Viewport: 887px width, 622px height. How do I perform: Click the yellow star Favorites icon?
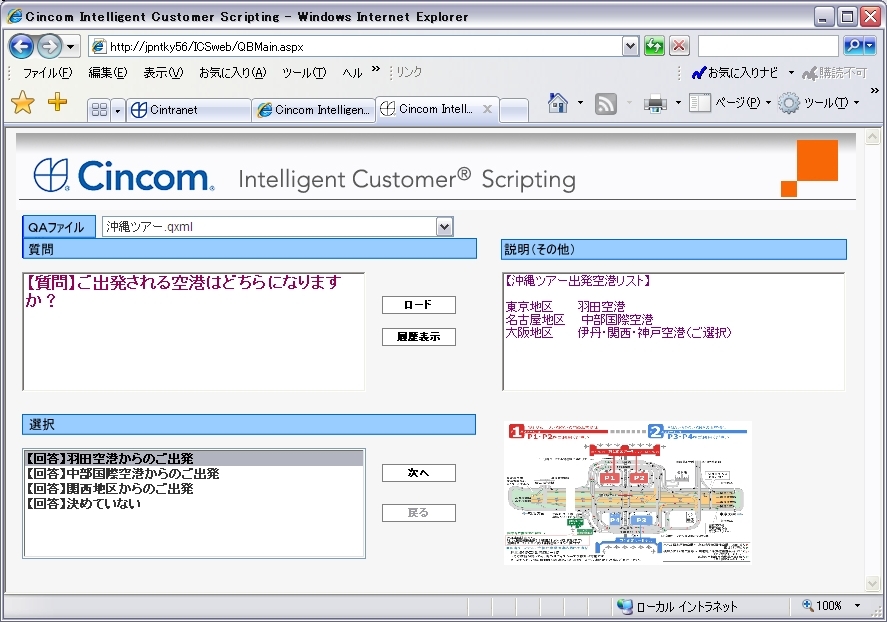(23, 103)
